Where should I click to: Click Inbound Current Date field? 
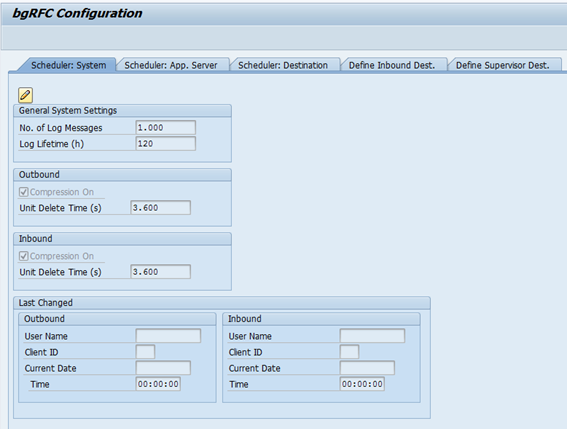coord(367,368)
